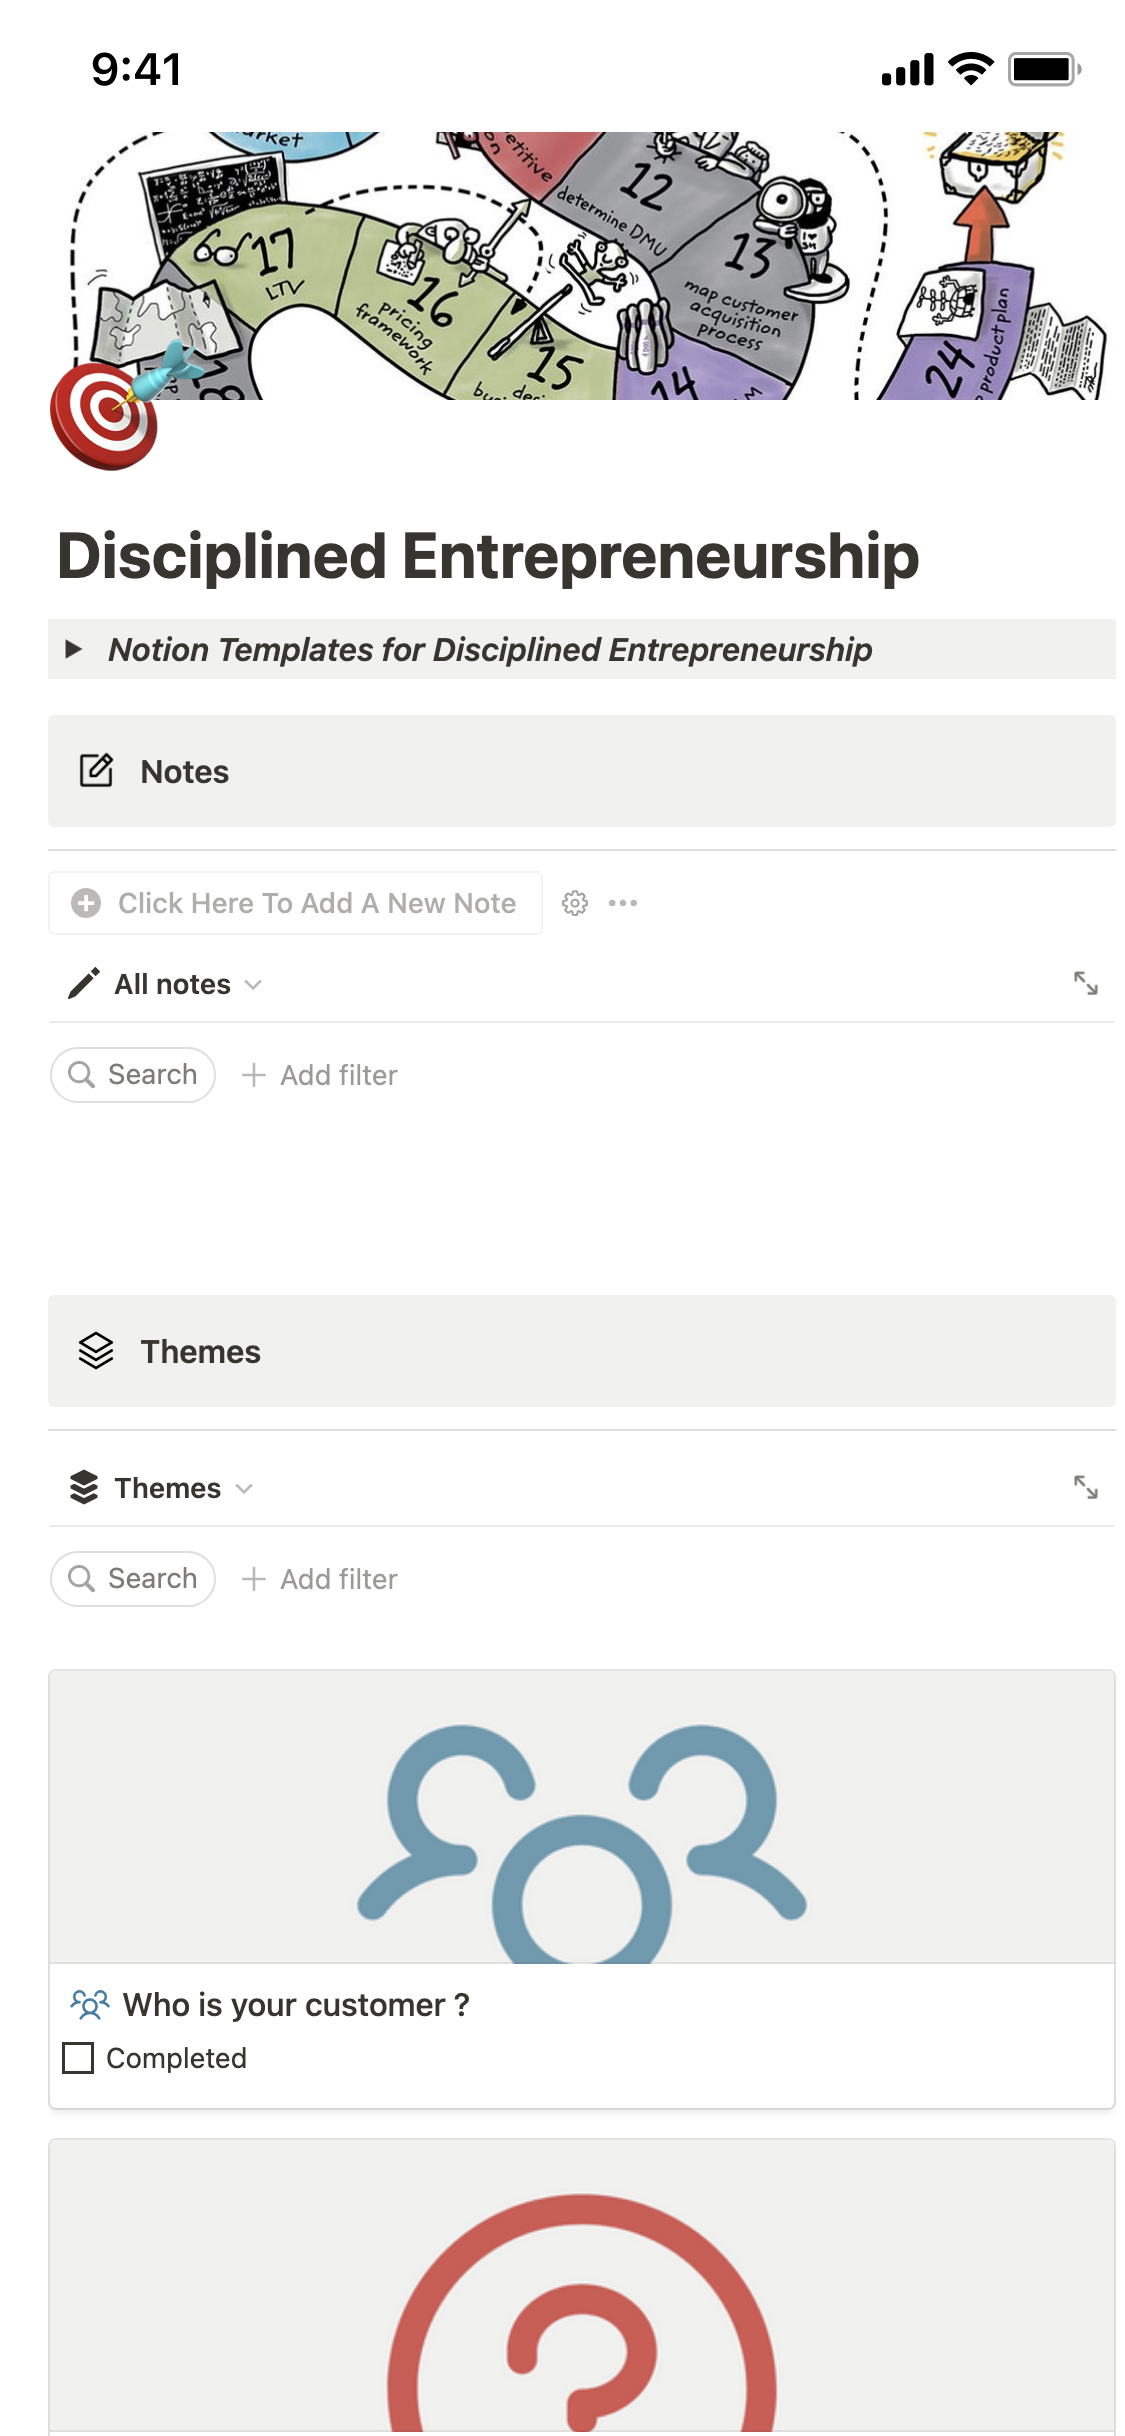Open the three-dot more options menu

[x=622, y=903]
